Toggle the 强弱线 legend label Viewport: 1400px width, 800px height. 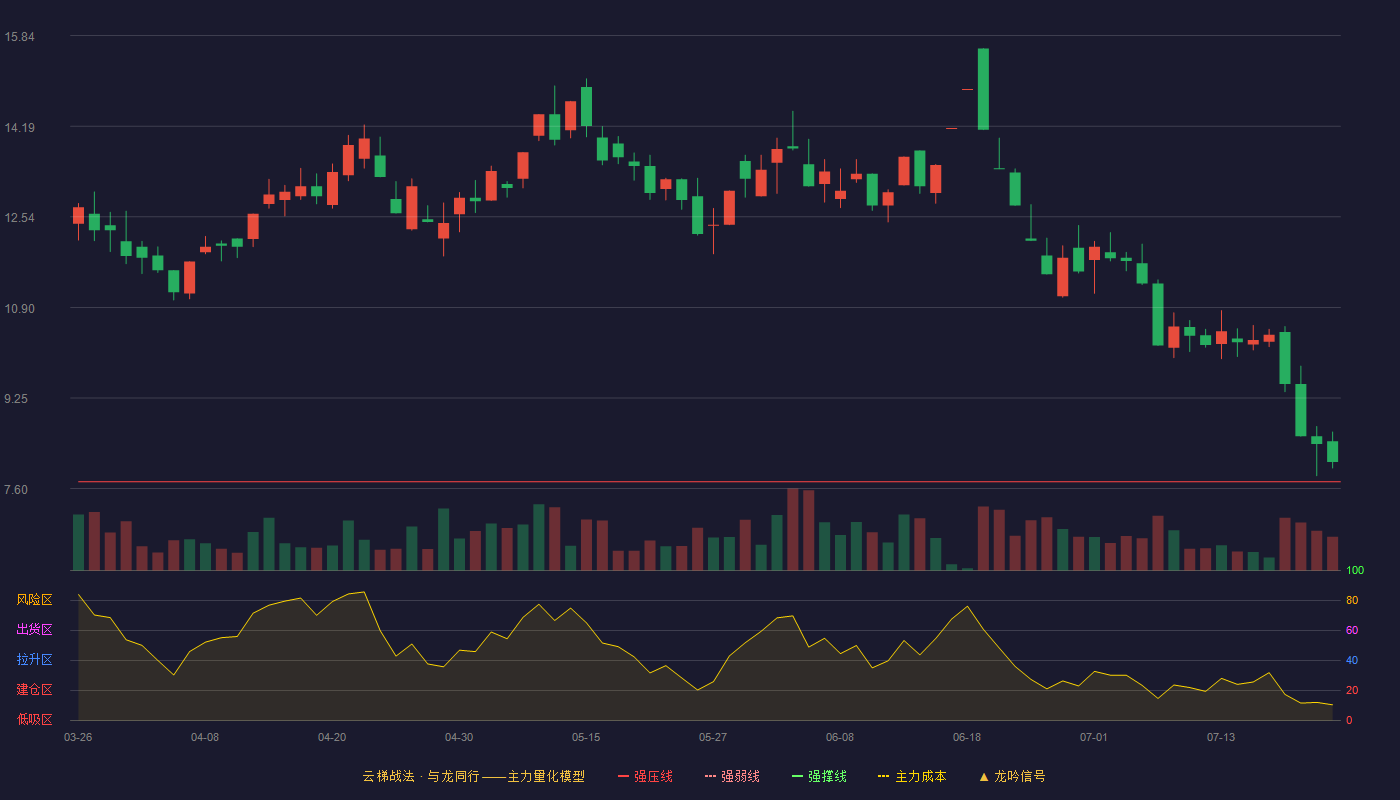coord(740,776)
